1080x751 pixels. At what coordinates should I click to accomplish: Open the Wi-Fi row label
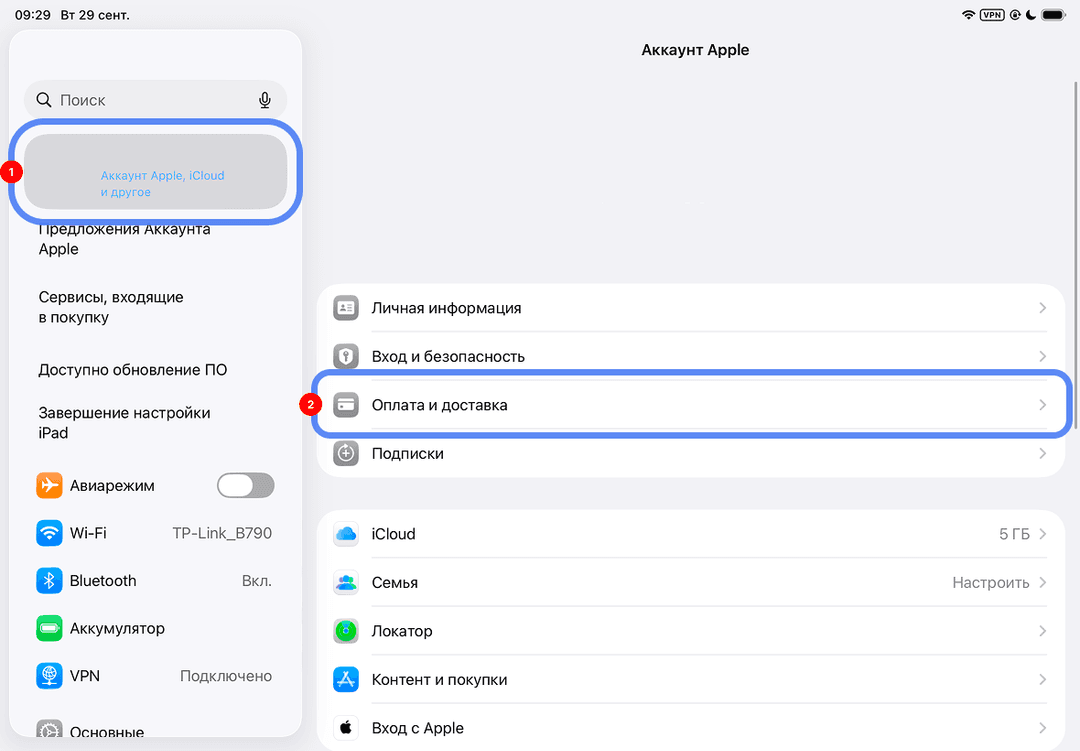[x=88, y=533]
